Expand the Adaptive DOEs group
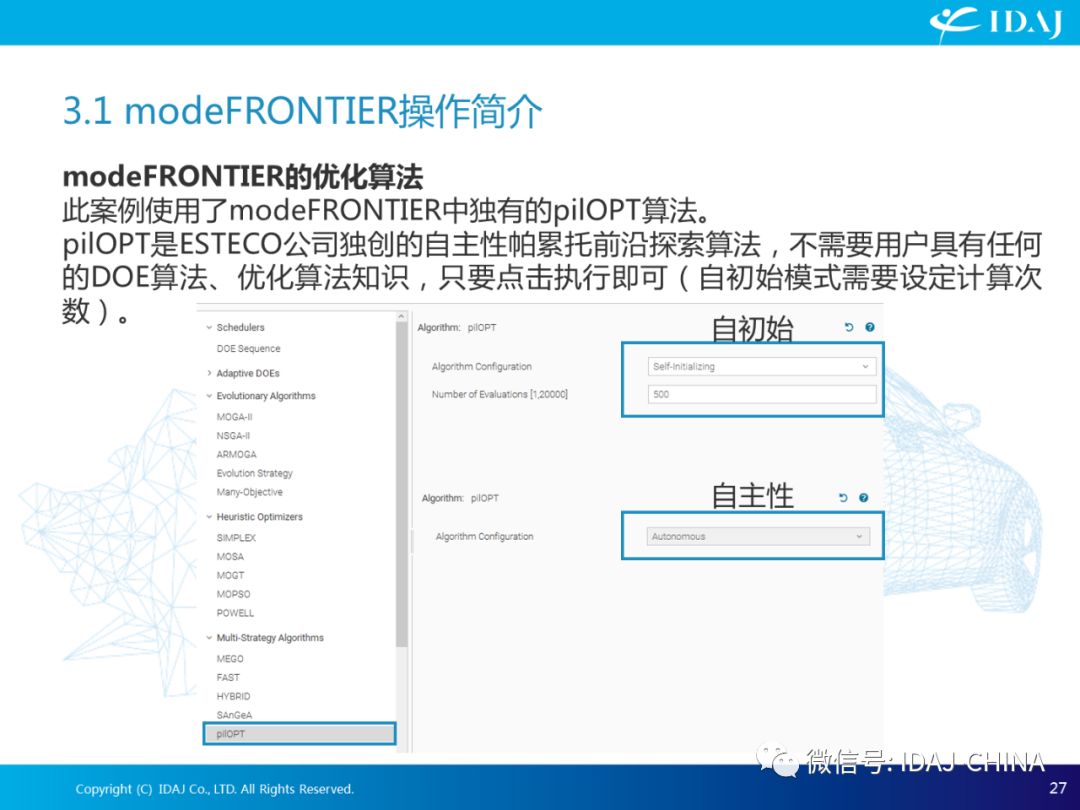This screenshot has height=810, width=1080. point(209,373)
